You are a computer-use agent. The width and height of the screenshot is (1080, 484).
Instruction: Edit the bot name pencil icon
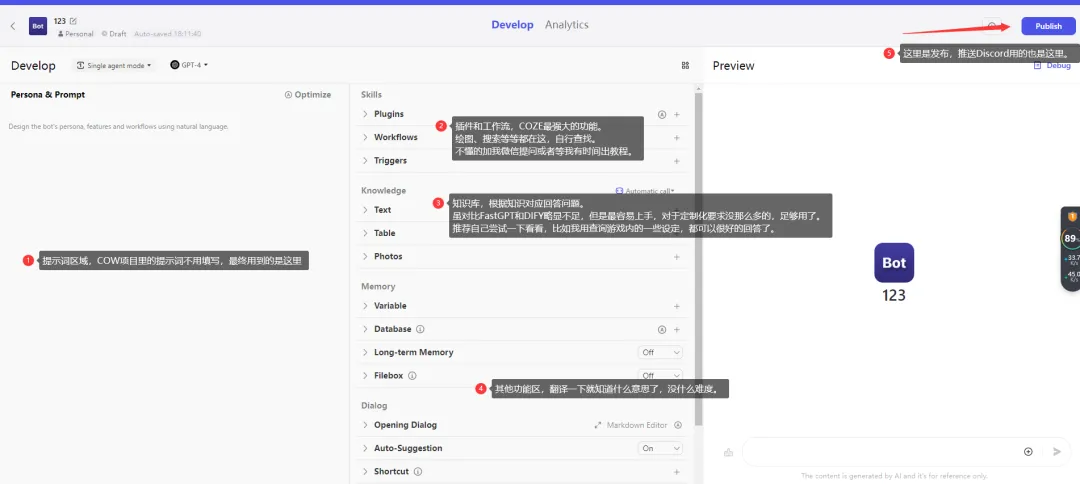click(74, 21)
